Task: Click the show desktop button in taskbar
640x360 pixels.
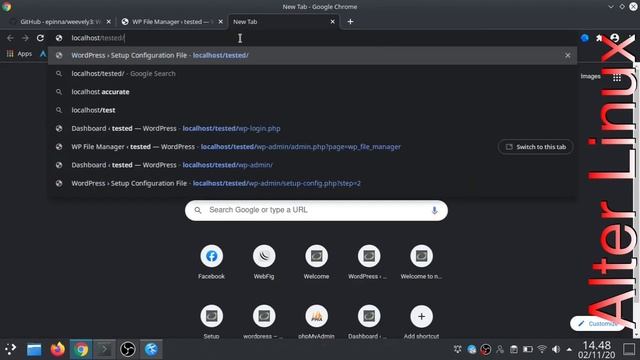Action: [629, 349]
